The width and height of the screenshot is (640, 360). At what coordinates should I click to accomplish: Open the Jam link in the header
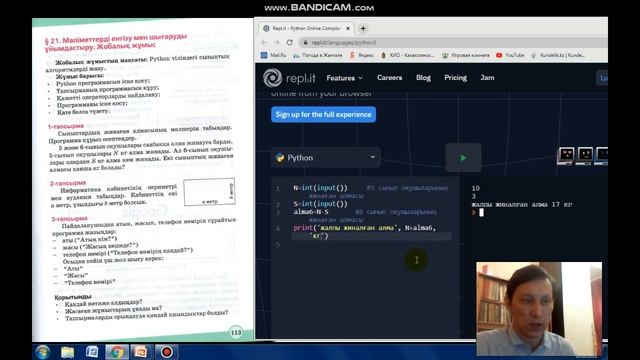point(487,78)
